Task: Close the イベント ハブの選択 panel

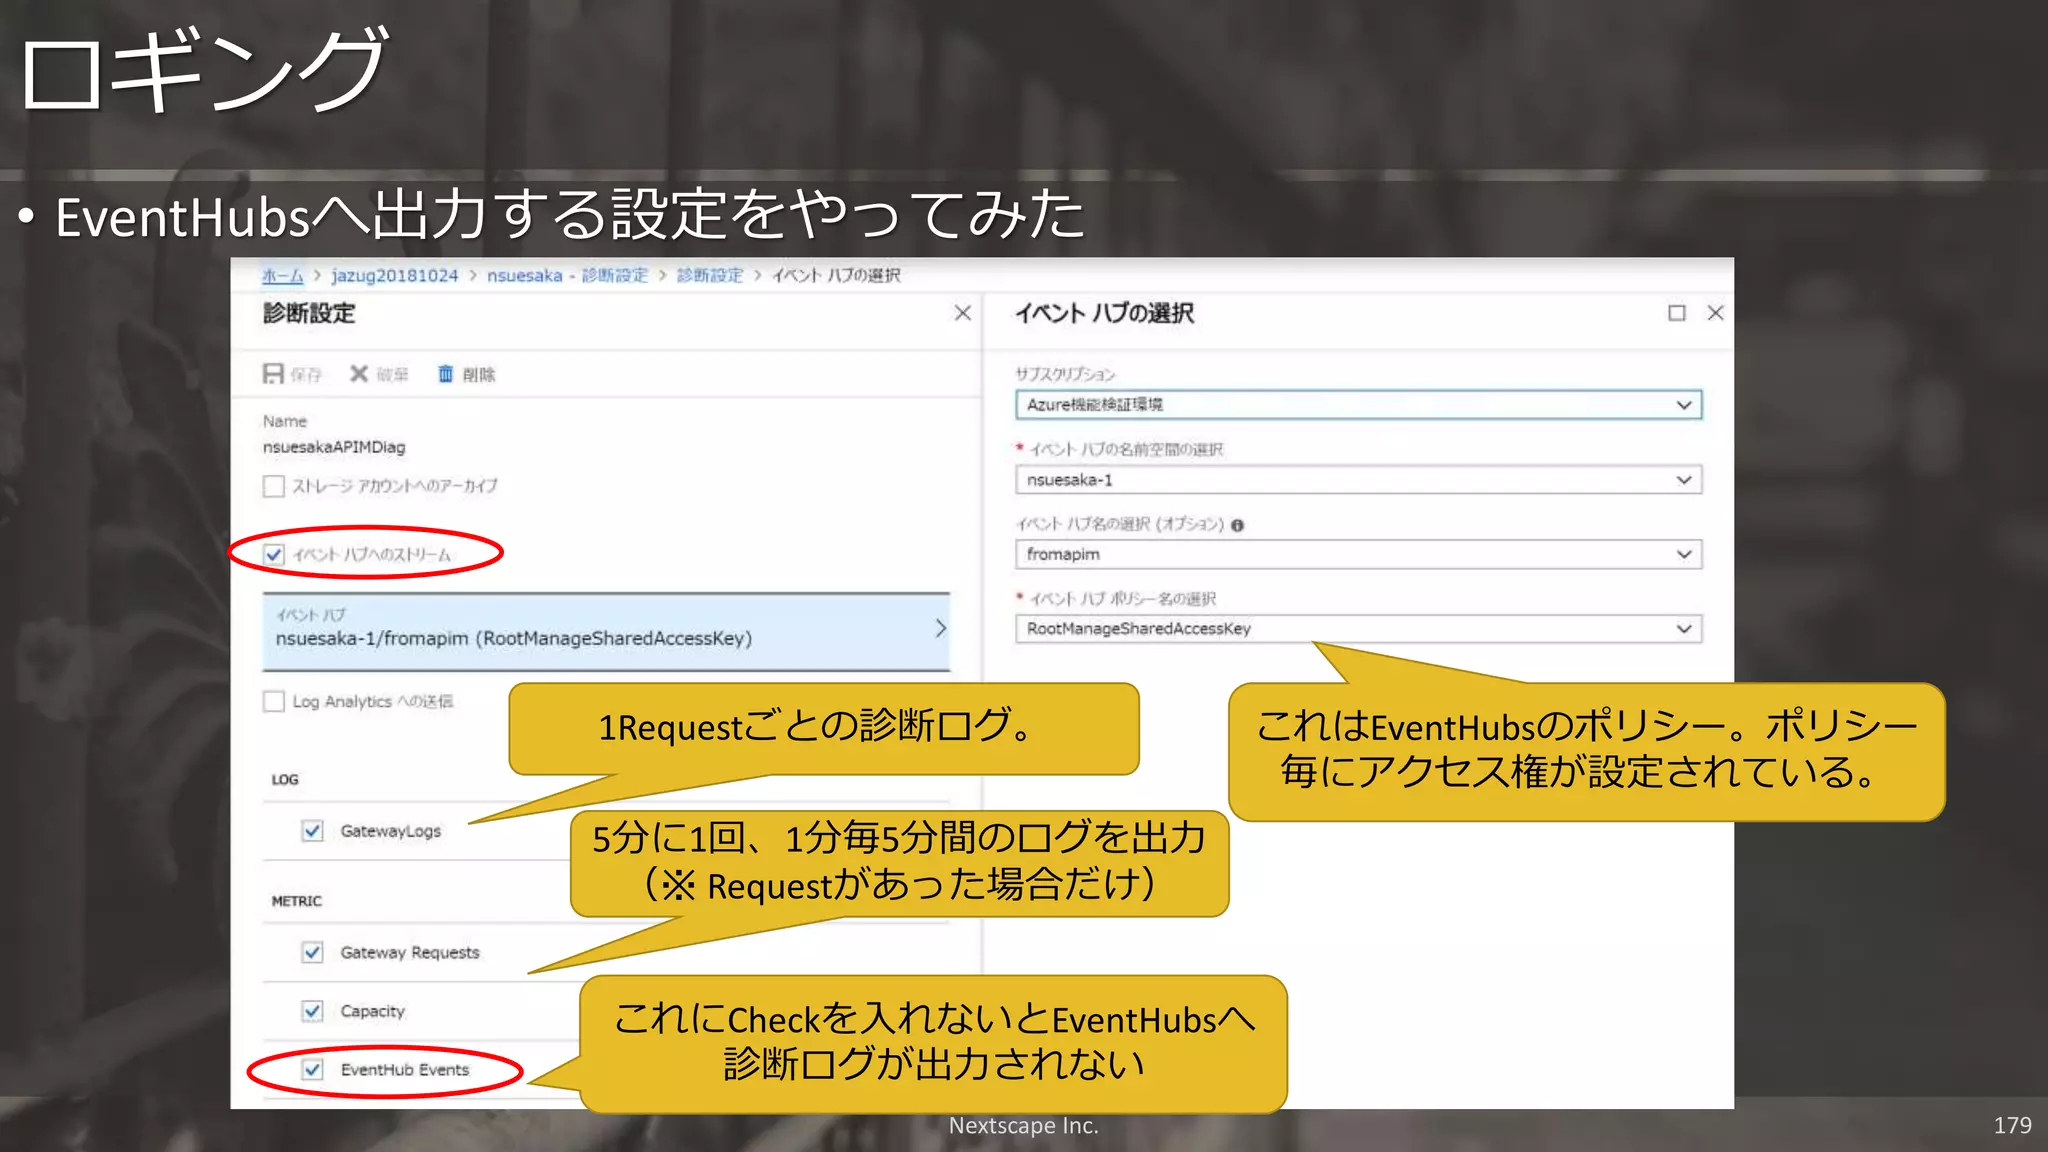Action: point(1716,313)
